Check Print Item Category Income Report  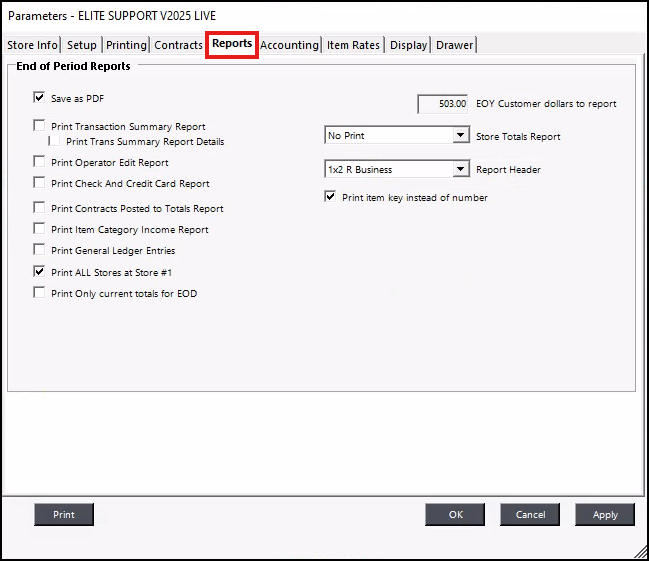coord(39,229)
